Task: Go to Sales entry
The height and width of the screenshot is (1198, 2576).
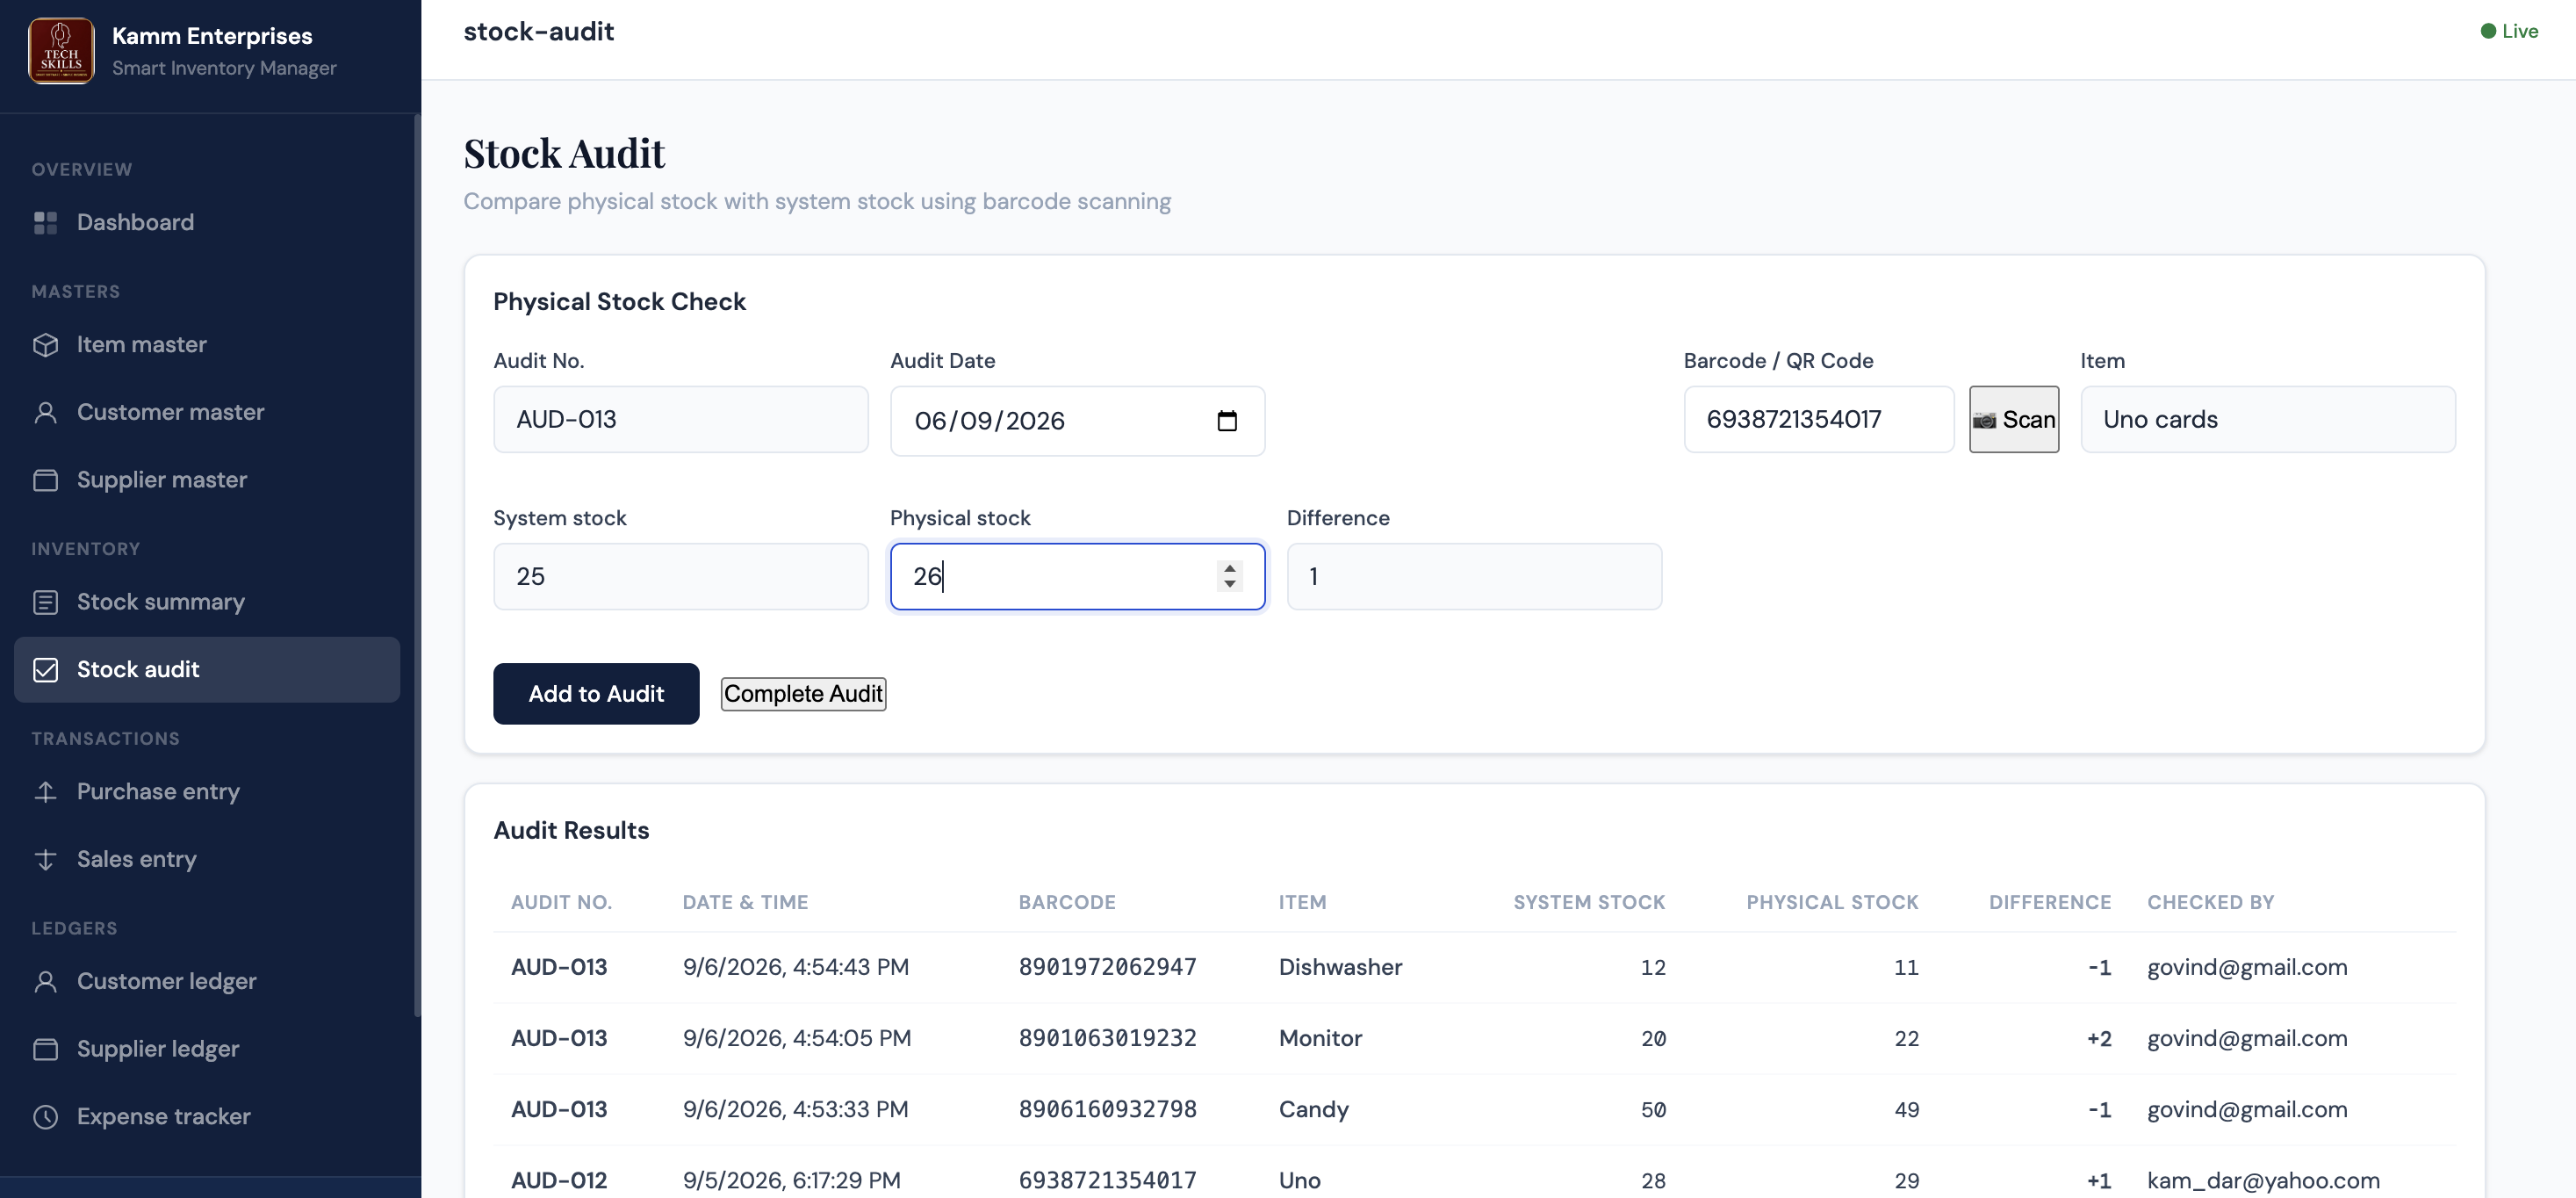Action: point(207,860)
